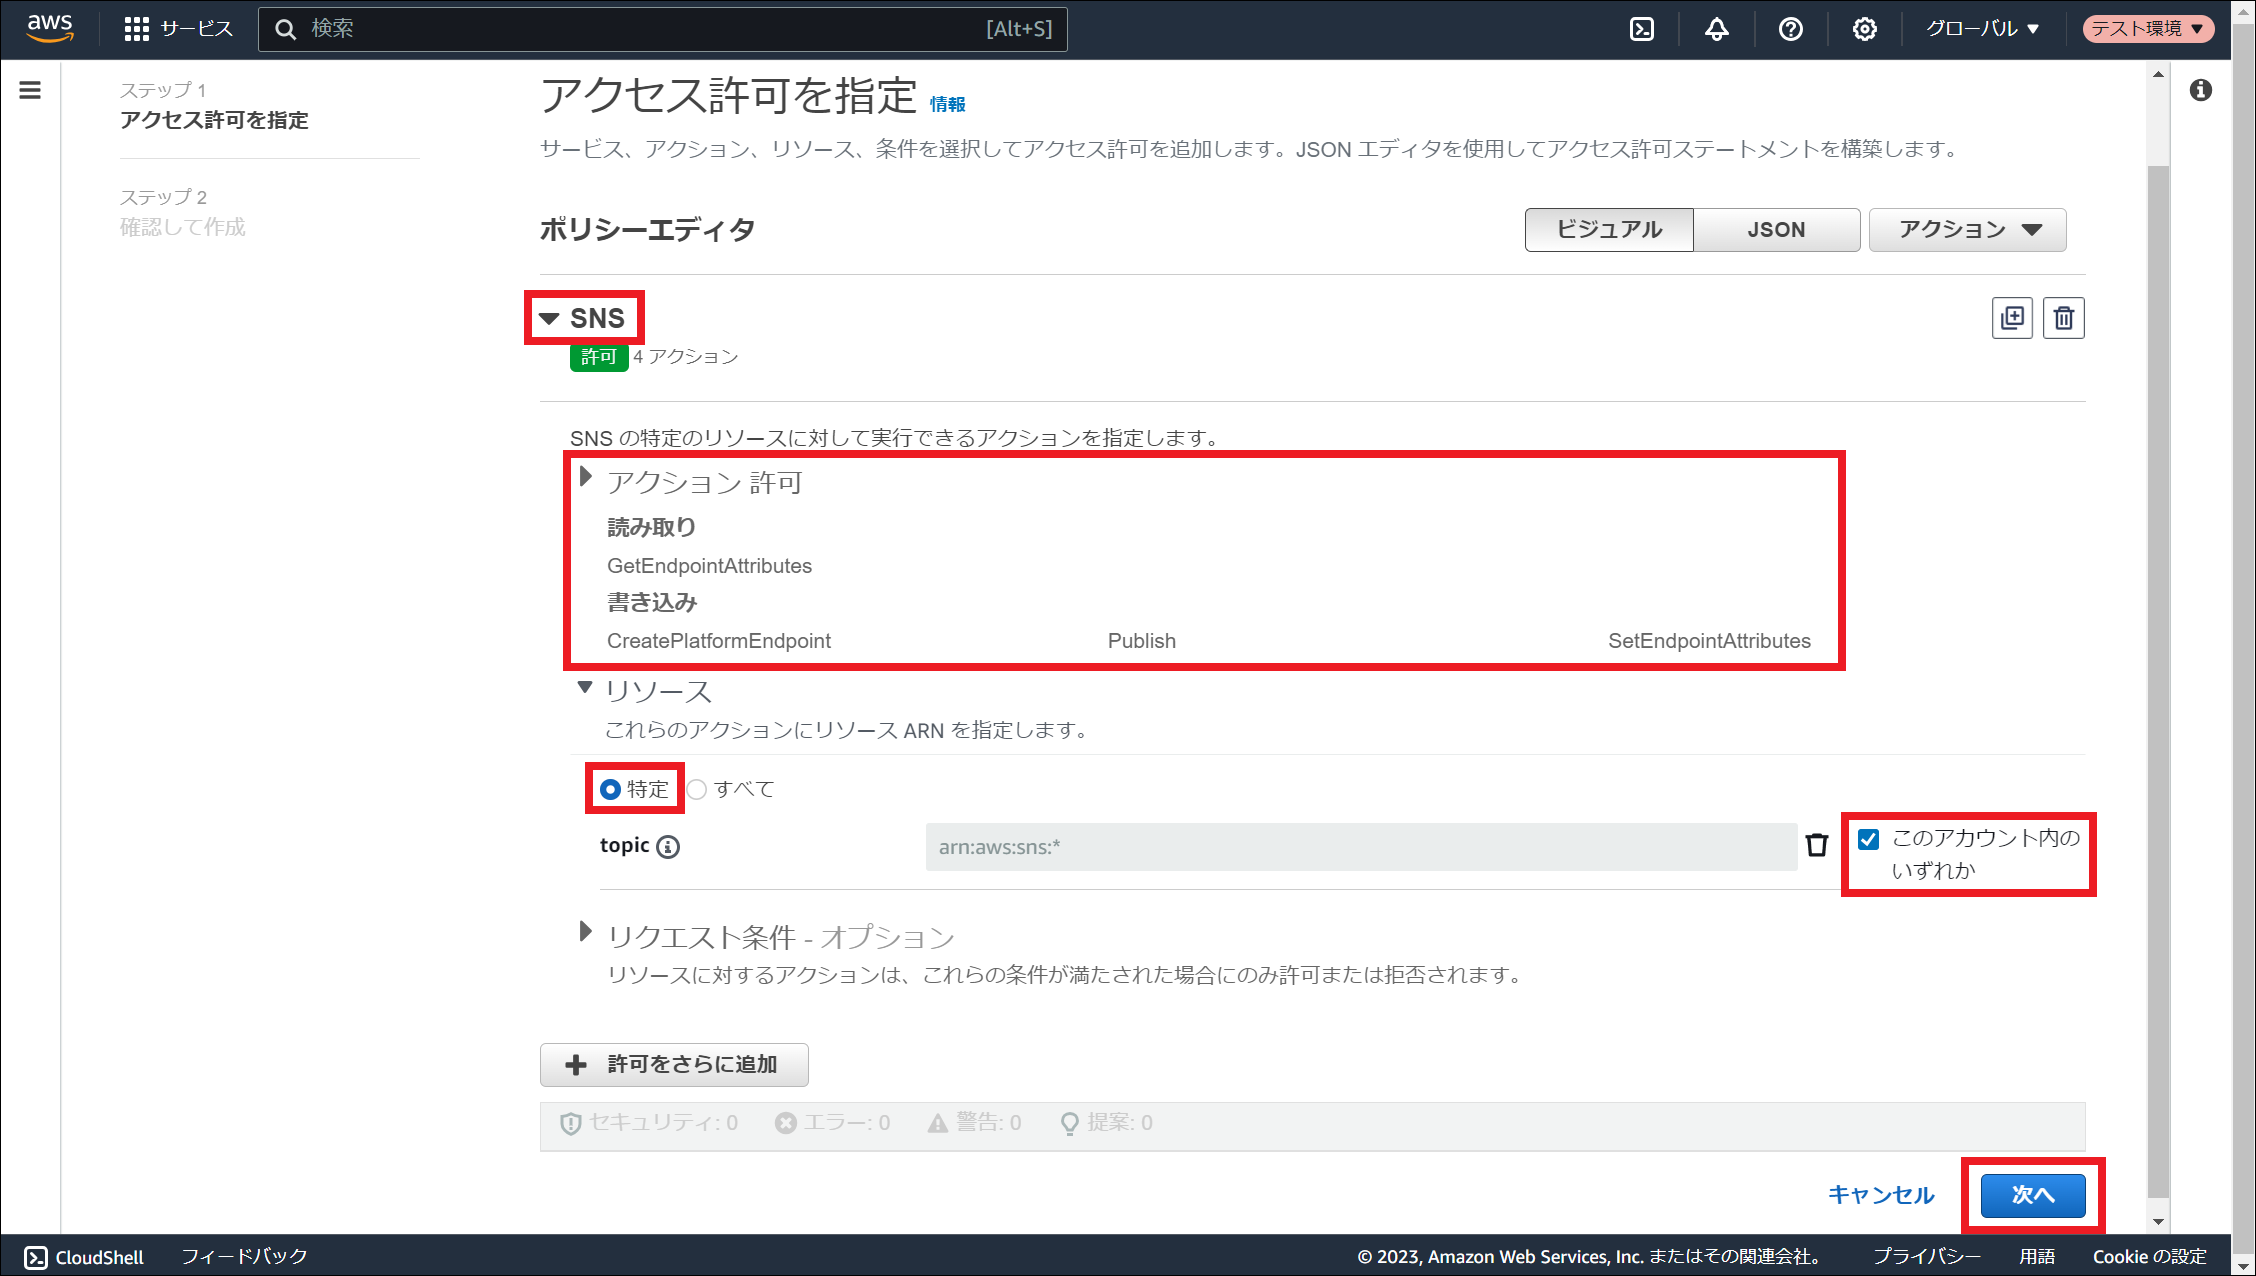Open the notifications bell icon

click(x=1716, y=29)
